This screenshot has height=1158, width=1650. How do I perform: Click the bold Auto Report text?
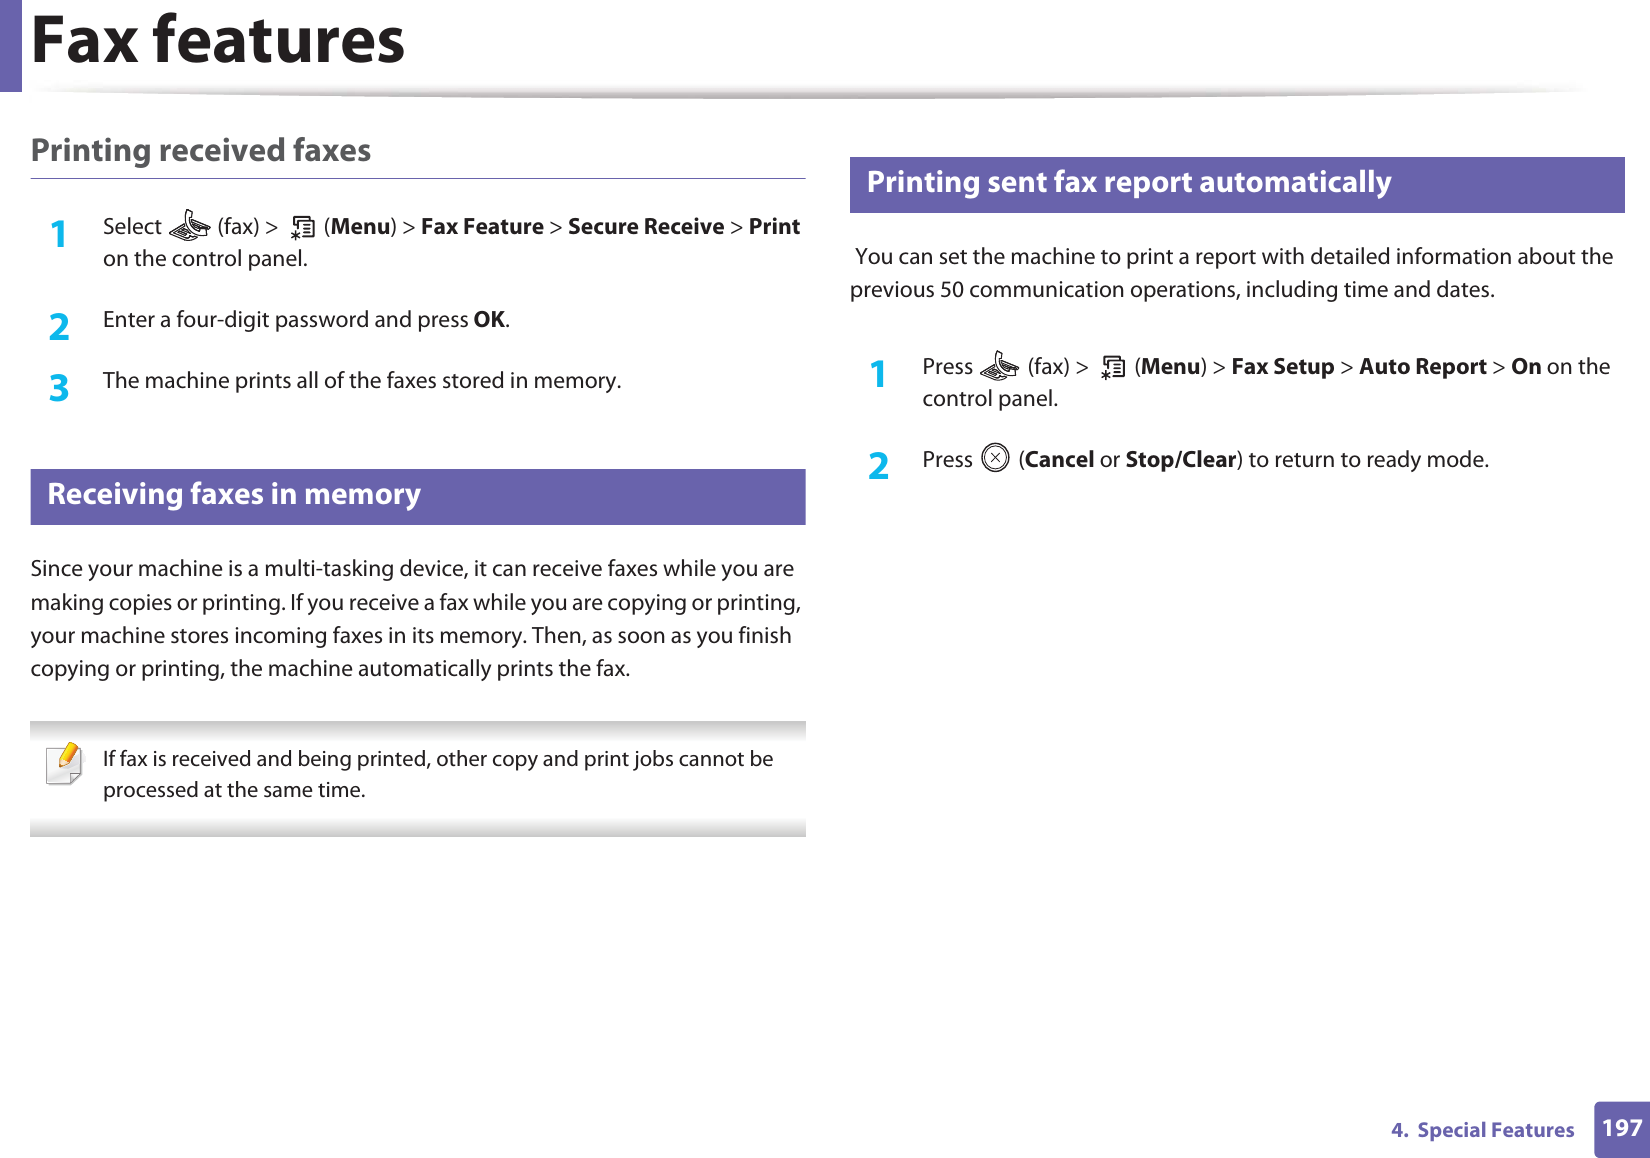(x=1422, y=367)
